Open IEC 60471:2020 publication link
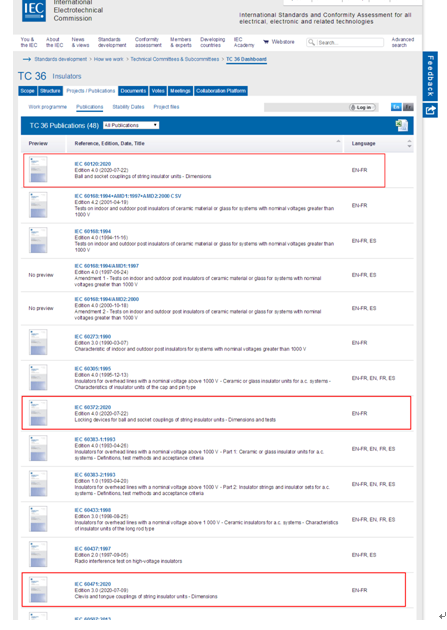447x630 pixels. pyautogui.click(x=93, y=584)
